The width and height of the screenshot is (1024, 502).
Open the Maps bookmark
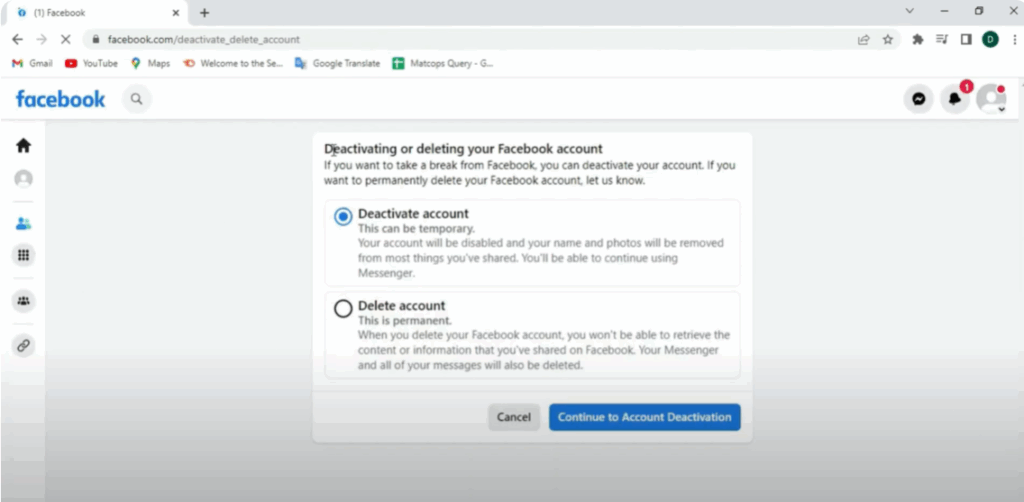150,63
